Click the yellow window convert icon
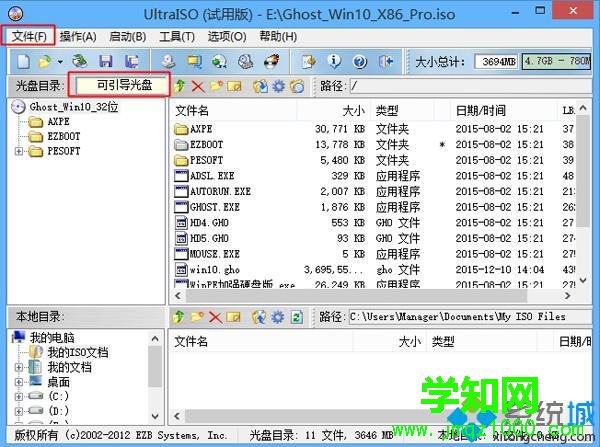 (194, 61)
